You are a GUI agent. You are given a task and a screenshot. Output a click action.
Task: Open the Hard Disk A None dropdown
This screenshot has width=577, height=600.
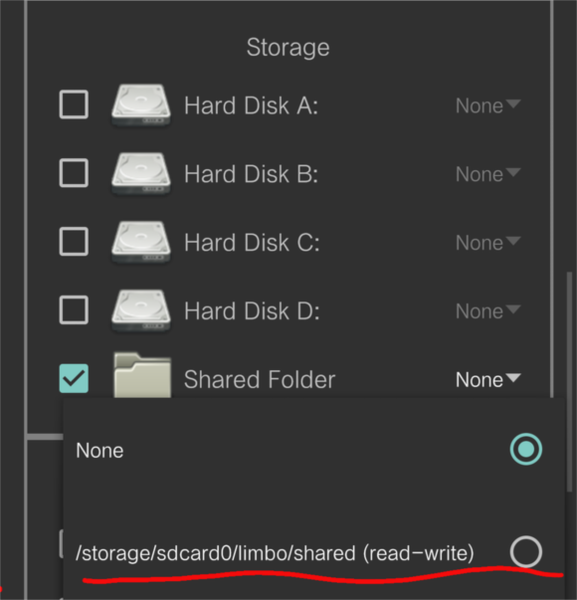(x=488, y=106)
